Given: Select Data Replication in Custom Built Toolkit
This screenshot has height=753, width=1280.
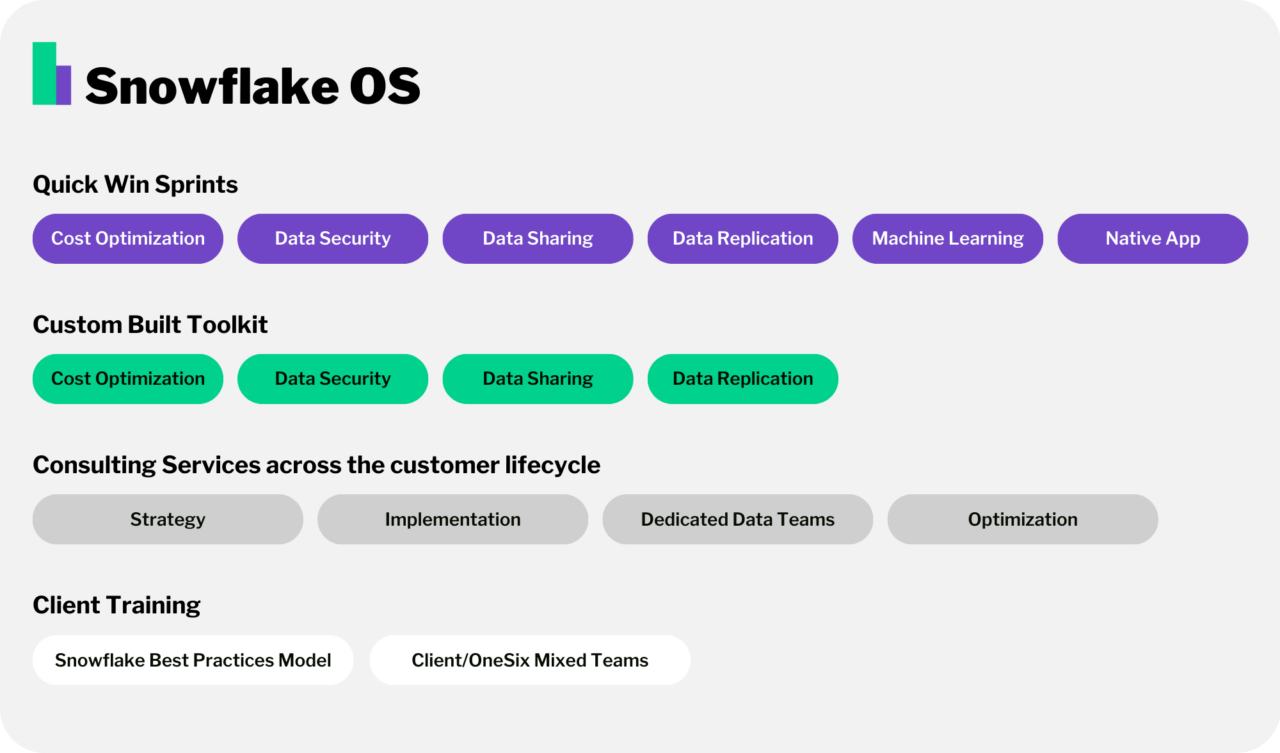Looking at the screenshot, I should [742, 378].
